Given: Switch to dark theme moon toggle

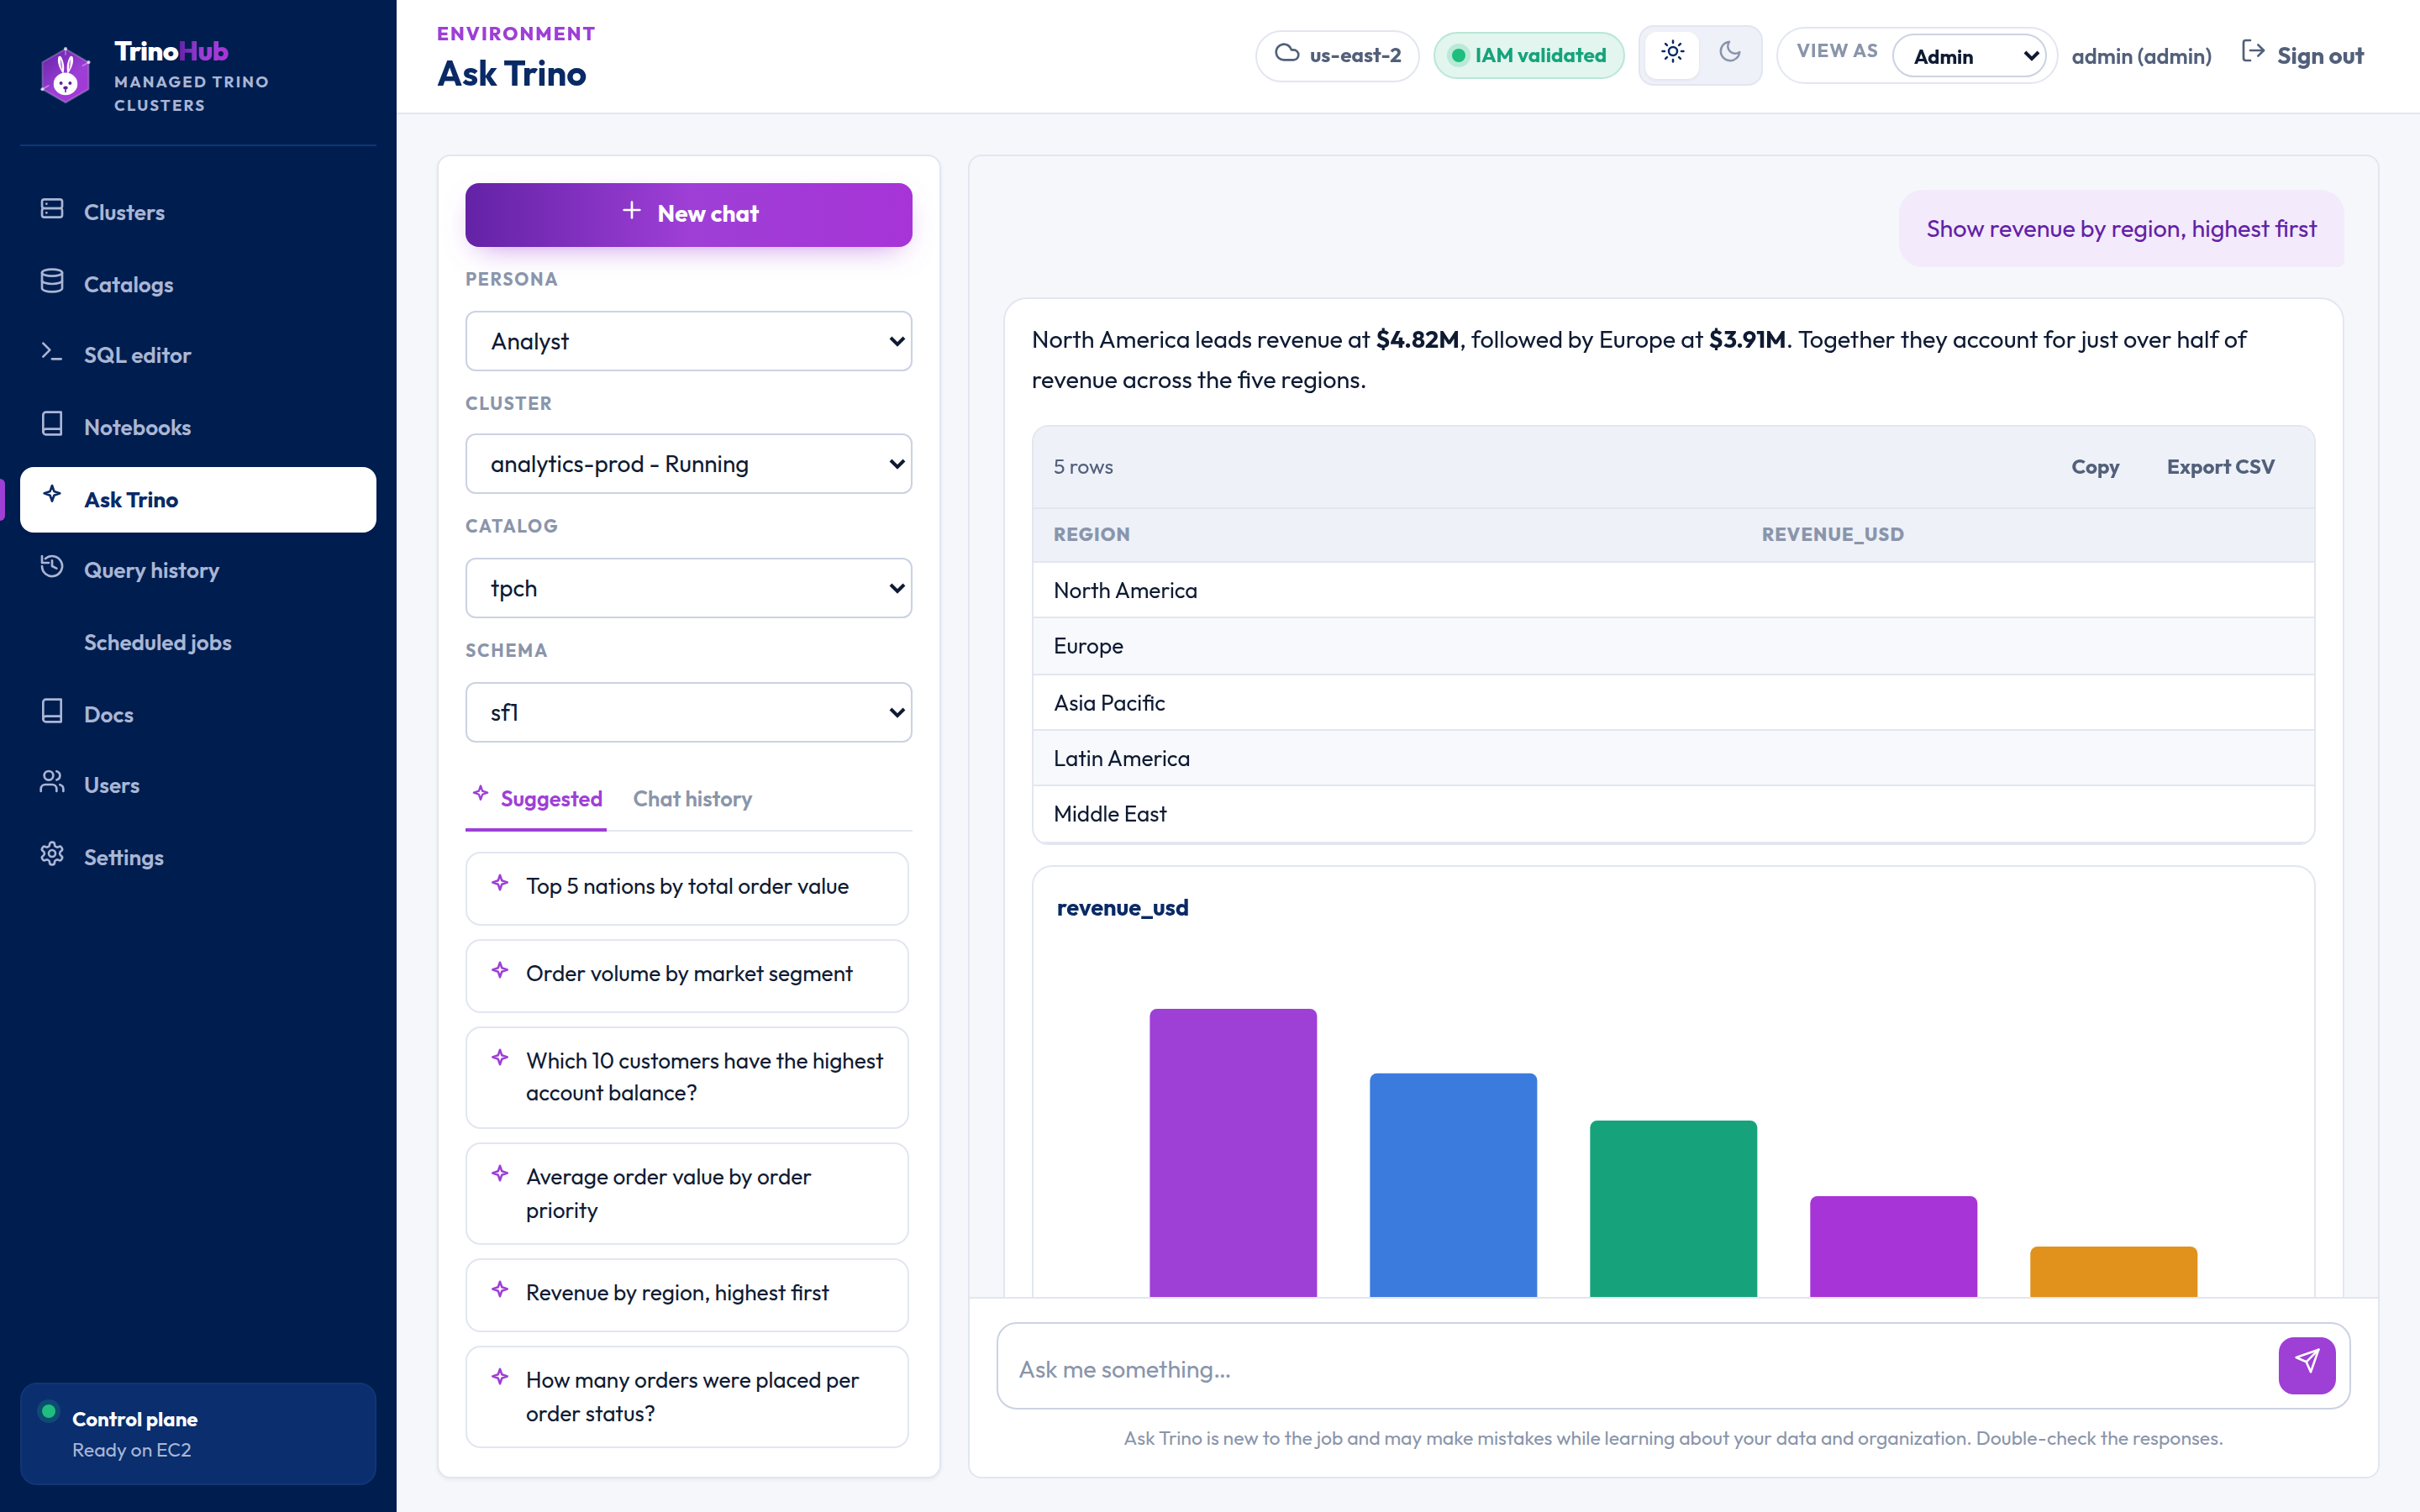Looking at the screenshot, I should coord(1730,53).
